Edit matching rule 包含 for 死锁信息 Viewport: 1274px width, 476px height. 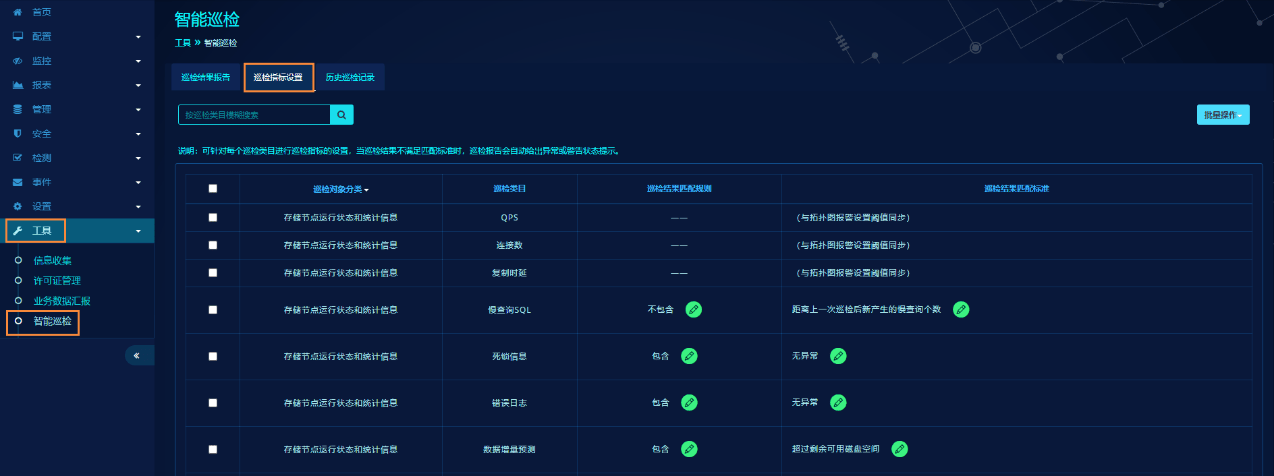coord(689,355)
